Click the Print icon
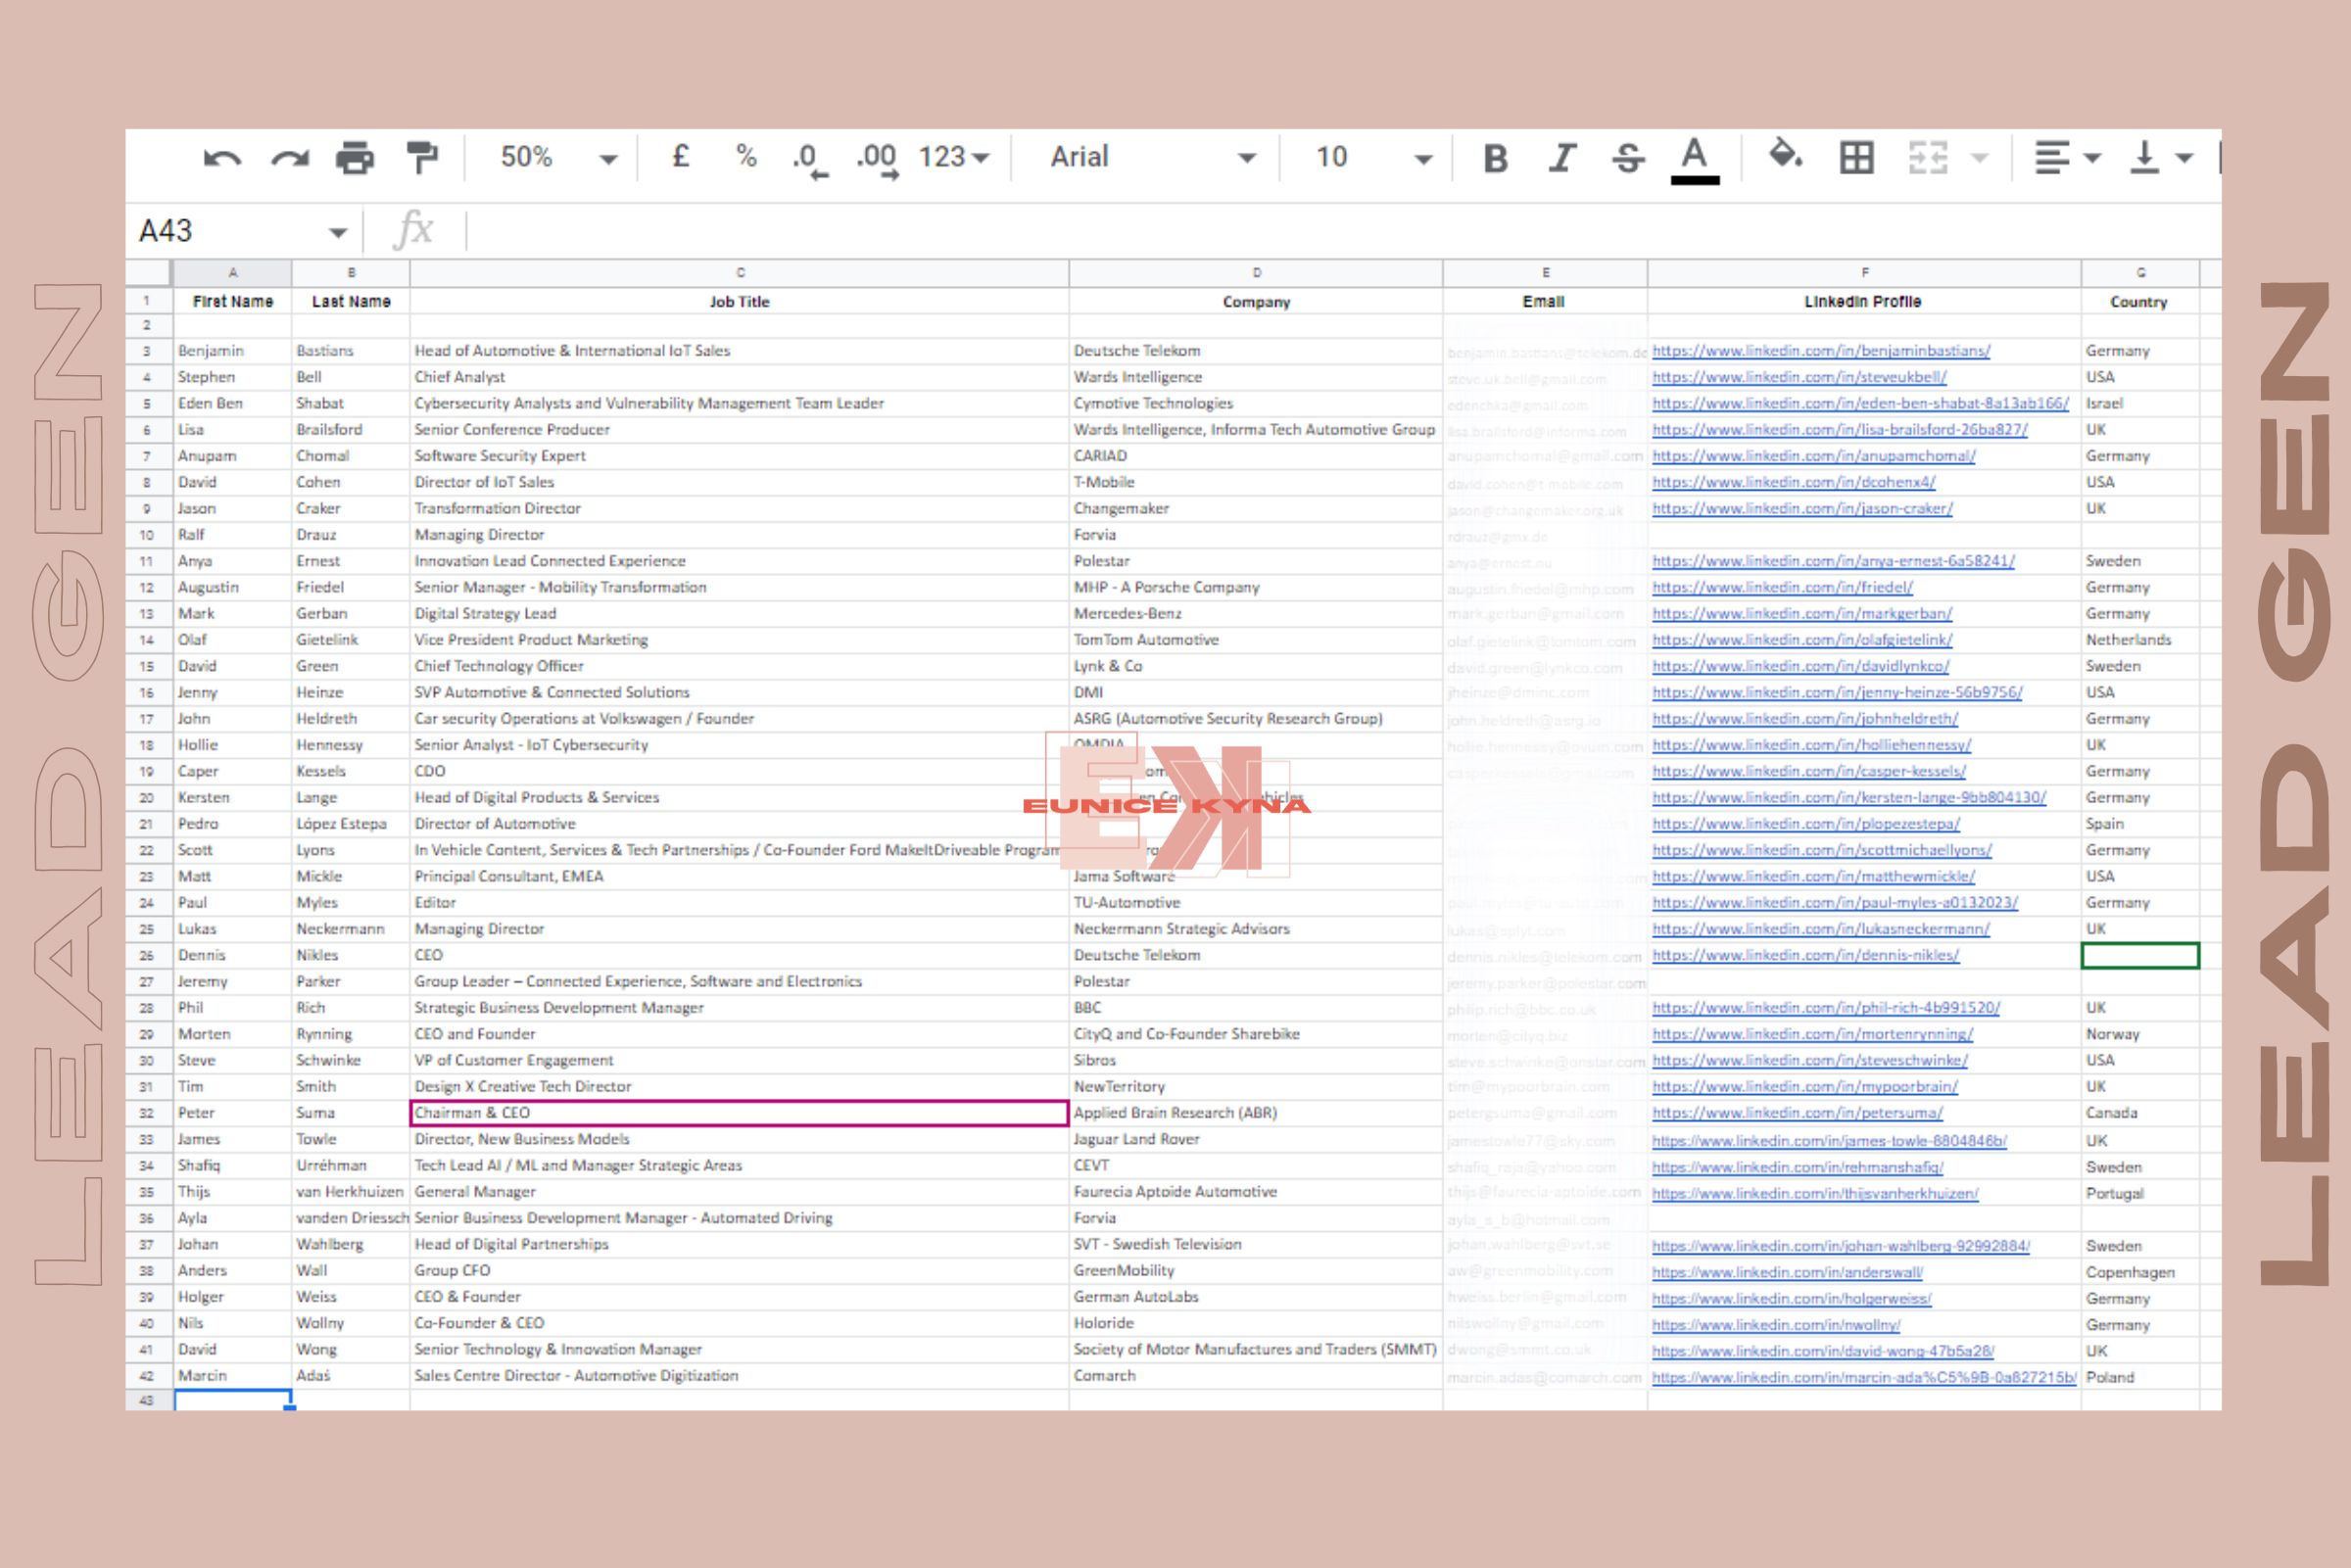The height and width of the screenshot is (1568, 2351). pos(355,158)
